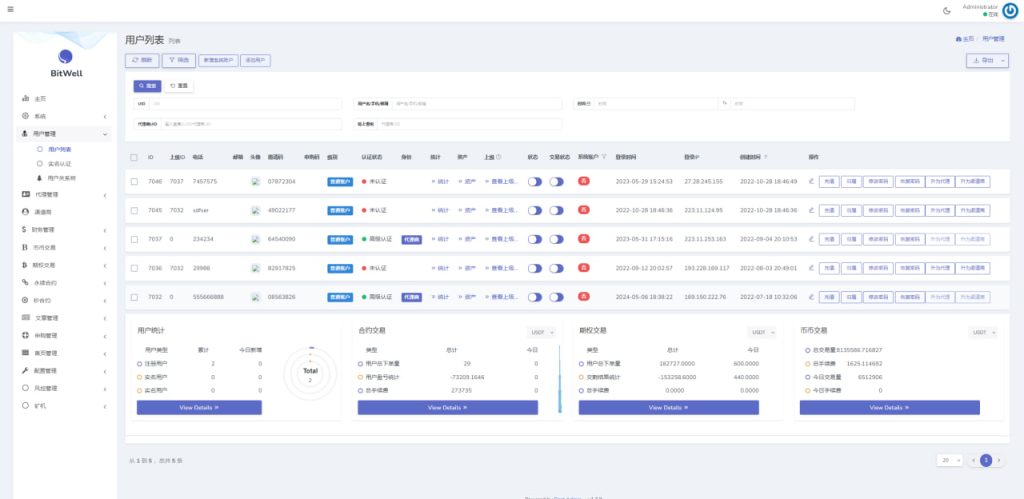Viewport: 1024px width, 499px height.
Task: Click login IP 27.28.245.155
Action: [703, 182]
